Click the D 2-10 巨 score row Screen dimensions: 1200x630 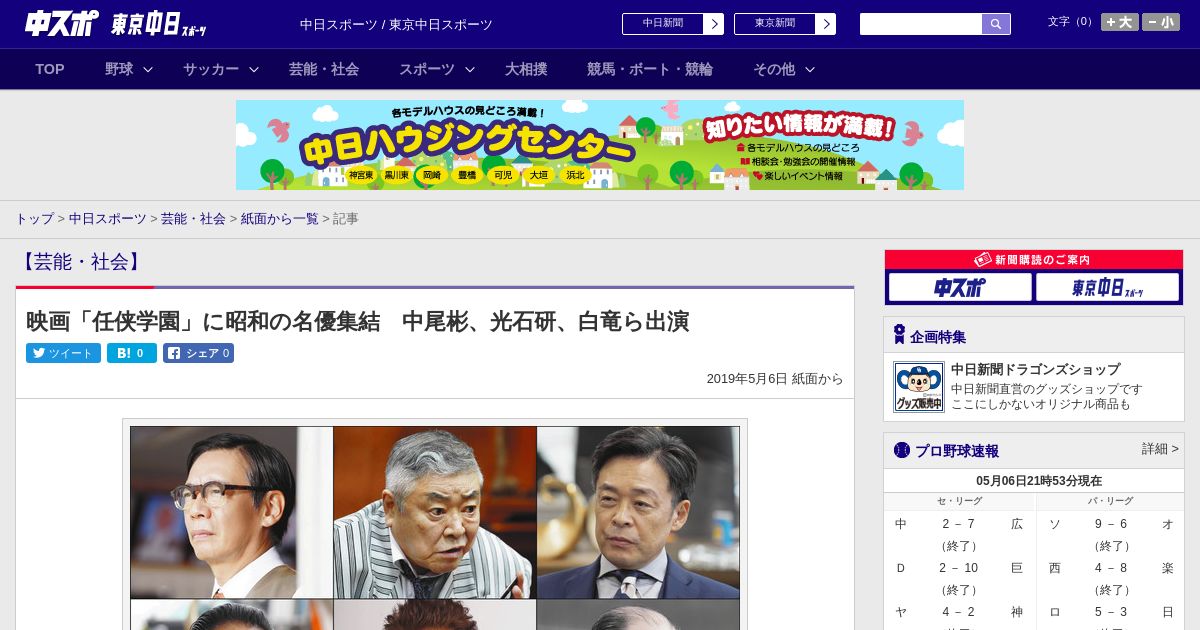pyautogui.click(x=959, y=568)
